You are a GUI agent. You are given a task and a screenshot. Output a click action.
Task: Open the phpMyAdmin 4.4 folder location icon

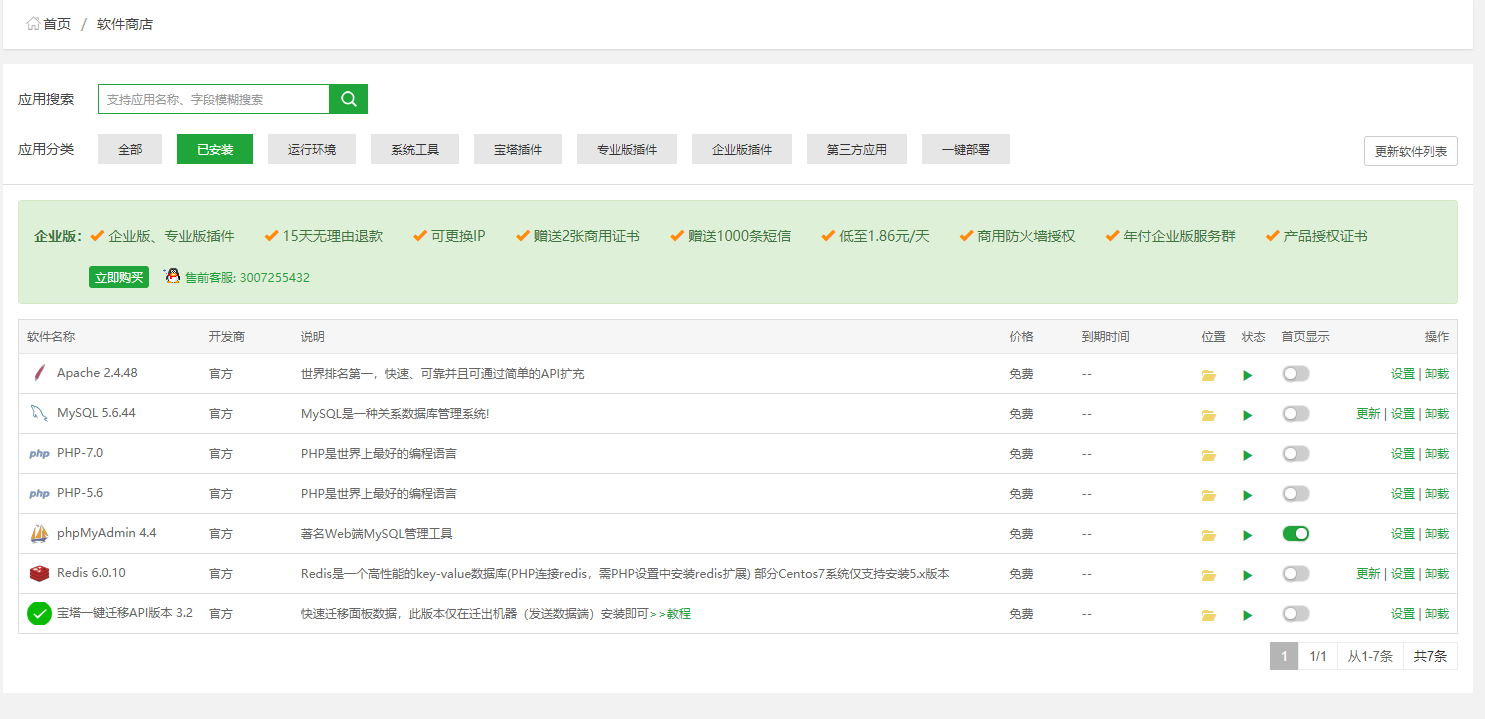(x=1209, y=535)
